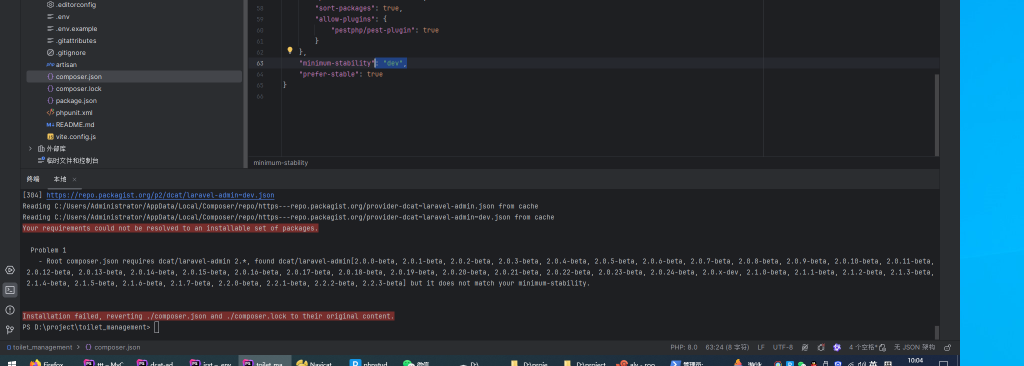Switch to the 终端 terminal tab

pyautogui.click(x=33, y=179)
